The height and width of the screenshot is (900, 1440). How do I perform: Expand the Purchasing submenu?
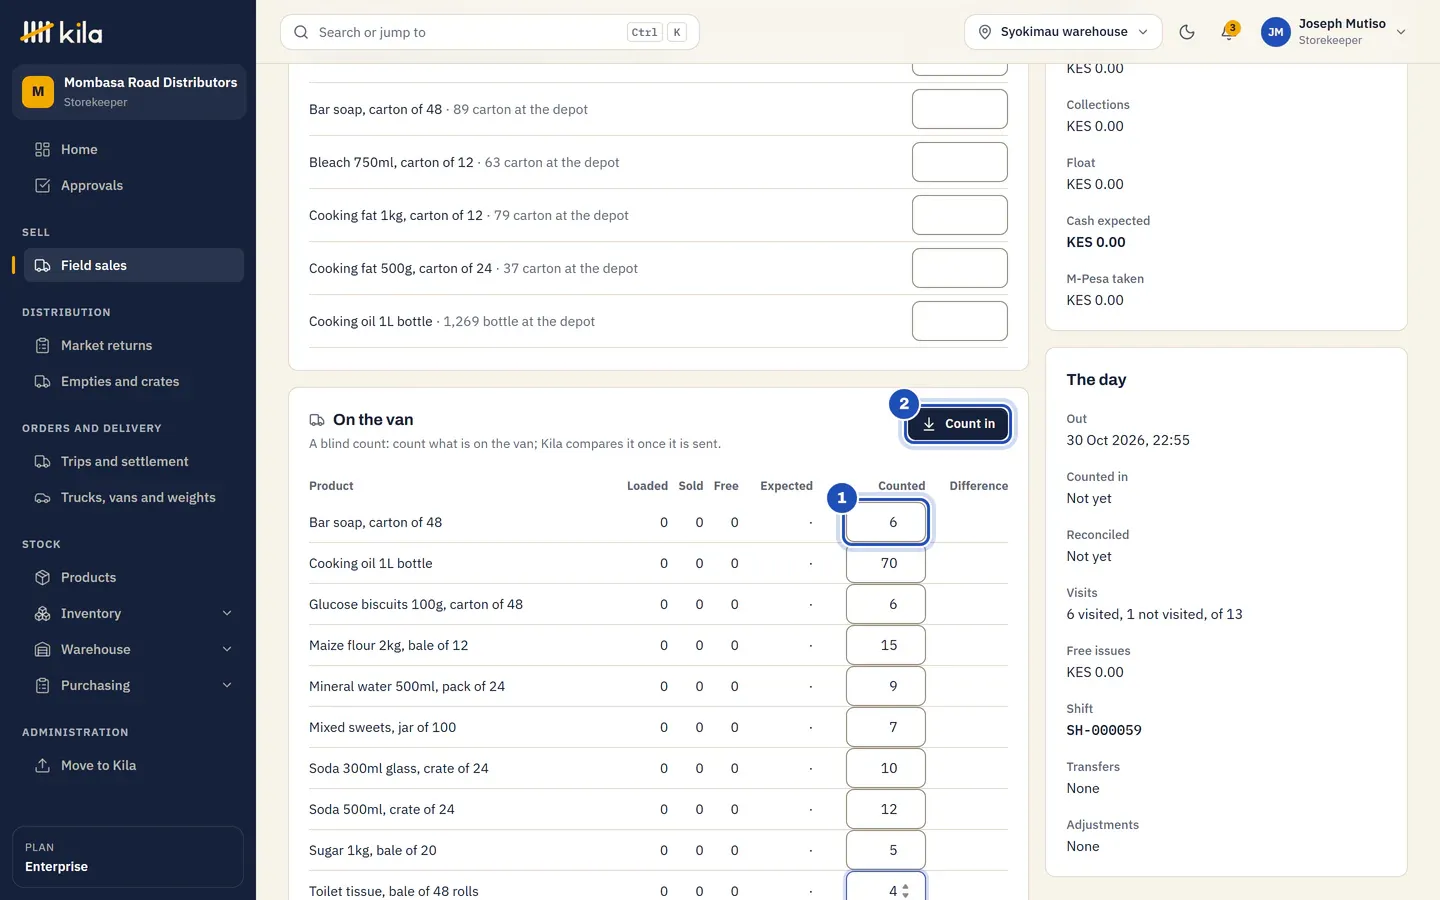pyautogui.click(x=134, y=685)
